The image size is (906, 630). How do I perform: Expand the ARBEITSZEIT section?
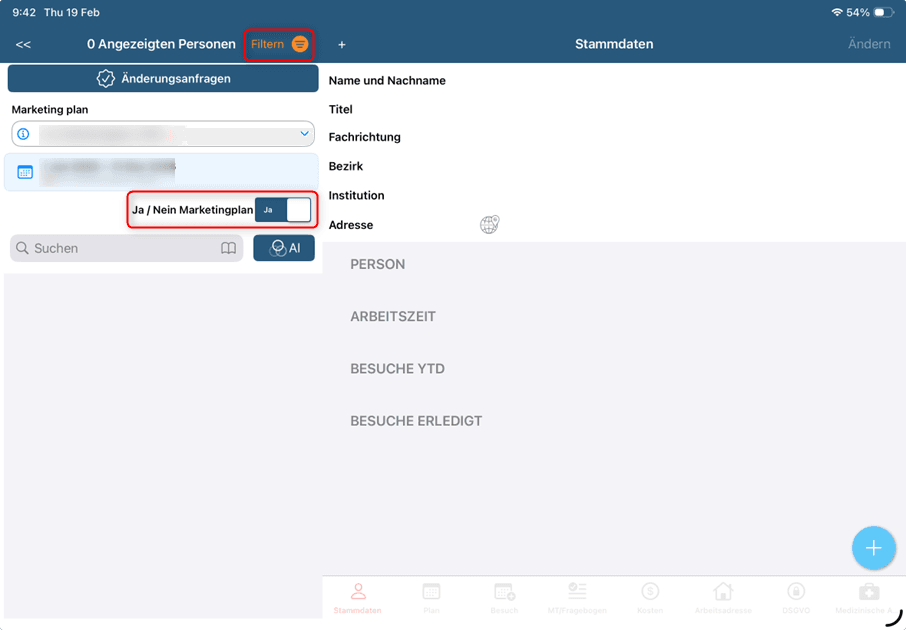393,317
